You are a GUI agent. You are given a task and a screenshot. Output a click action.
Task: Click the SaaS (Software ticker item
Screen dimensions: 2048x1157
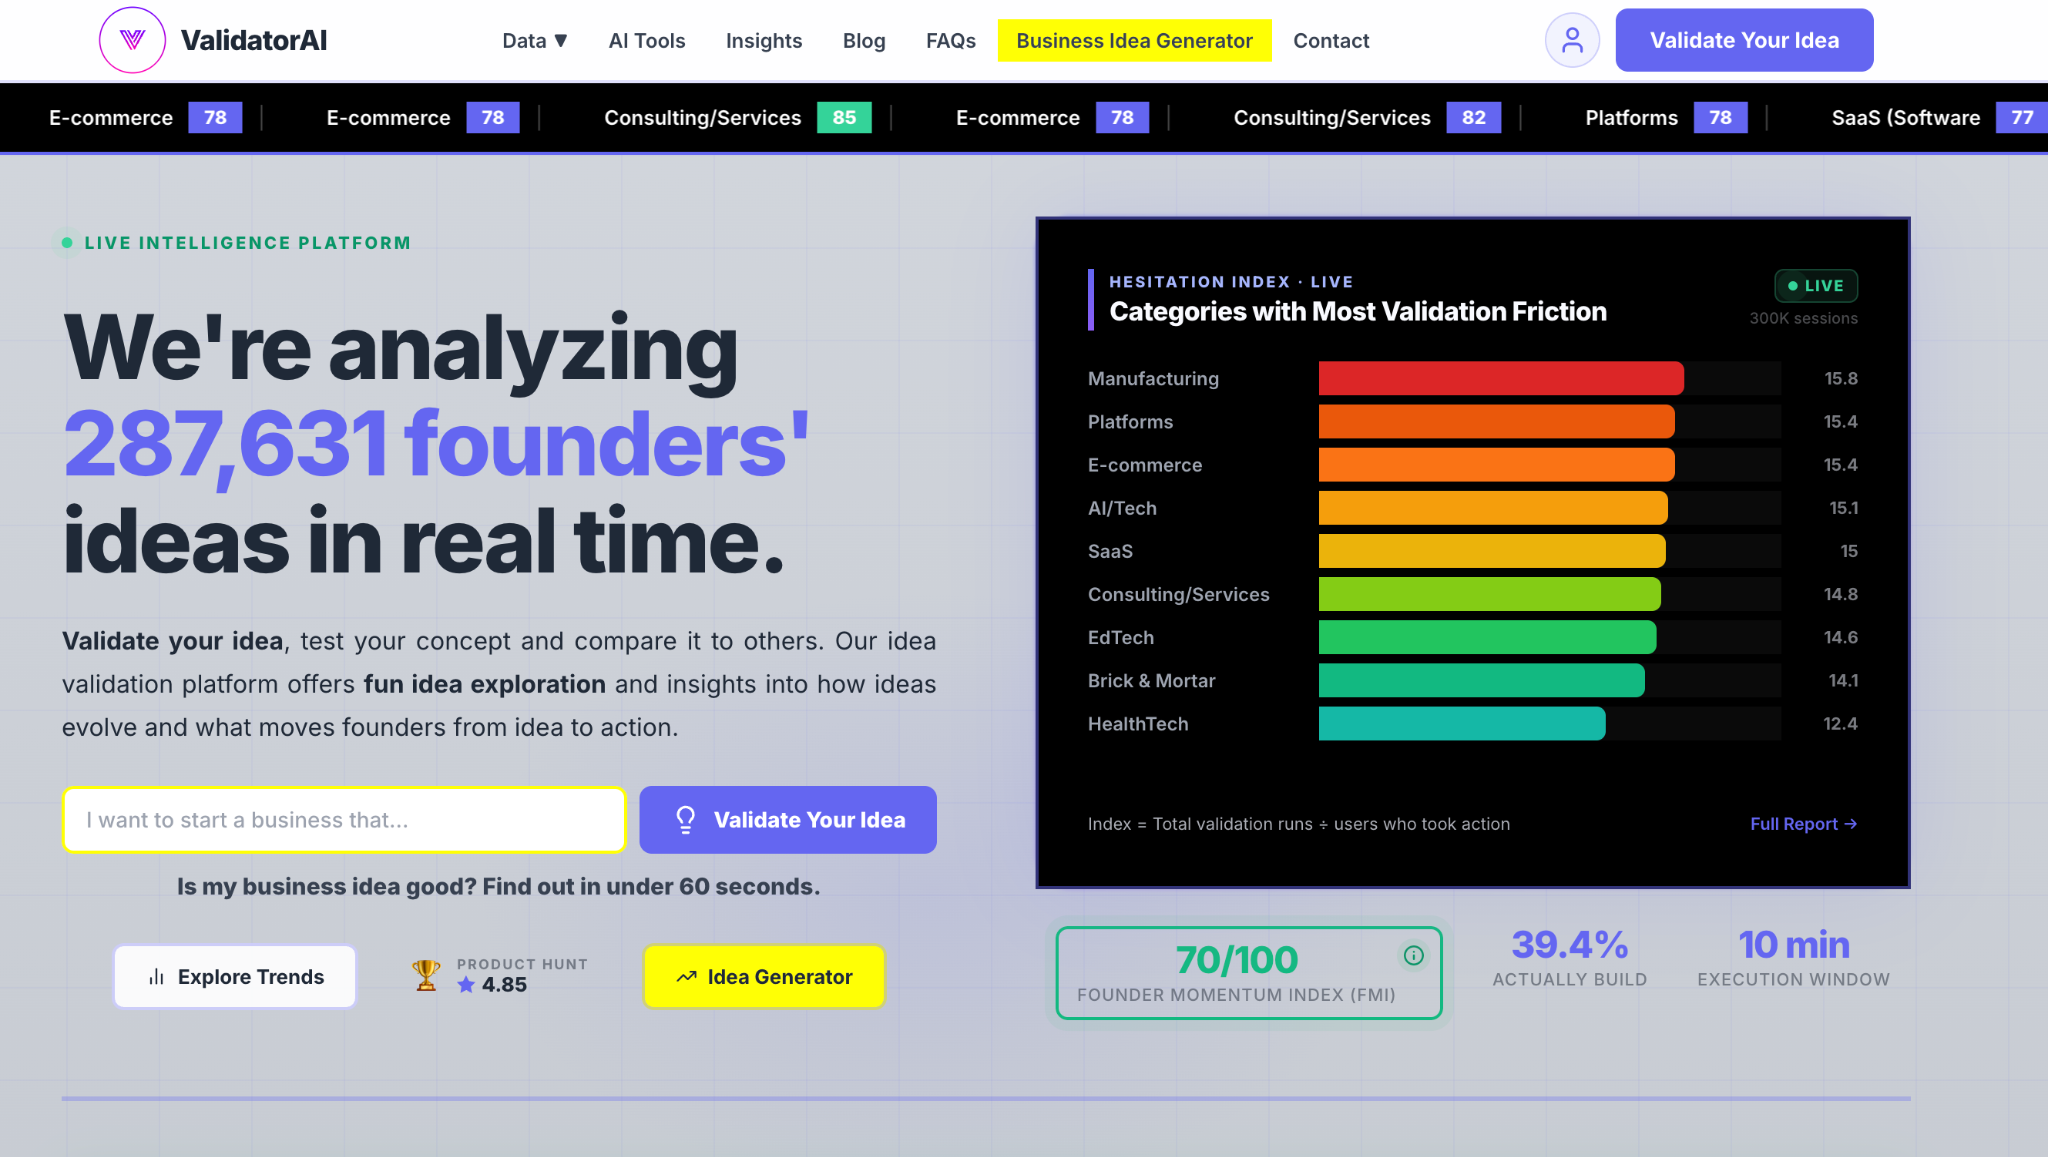pyautogui.click(x=1940, y=118)
